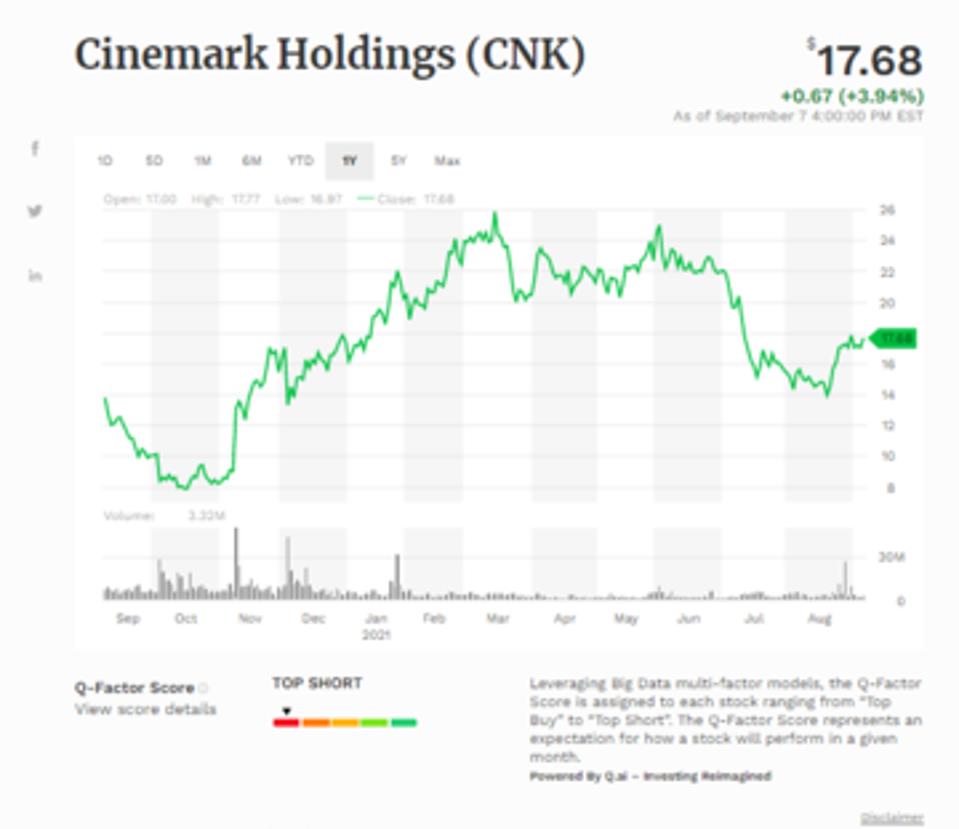Show year-to-date with YTD tab
This screenshot has width=959, height=829.
coord(300,161)
